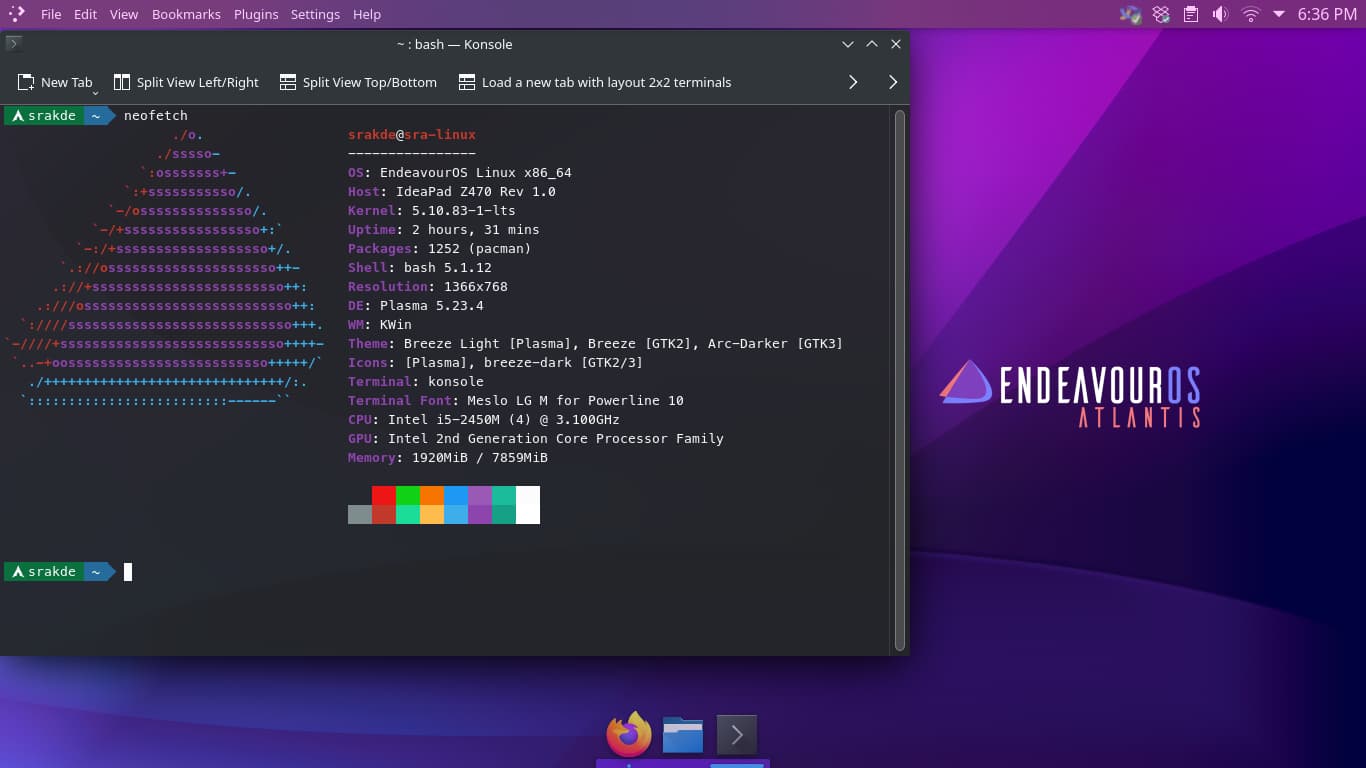This screenshot has width=1366, height=768.
Task: Click the Konsole vertical scrollbar
Action: [899, 380]
